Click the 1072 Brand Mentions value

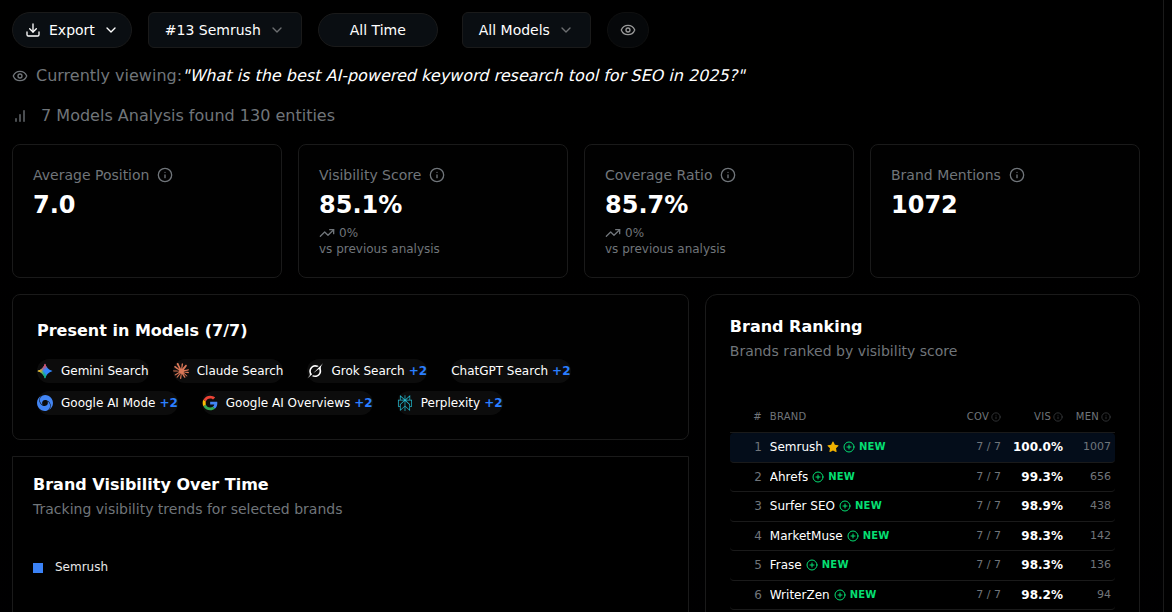924,205
